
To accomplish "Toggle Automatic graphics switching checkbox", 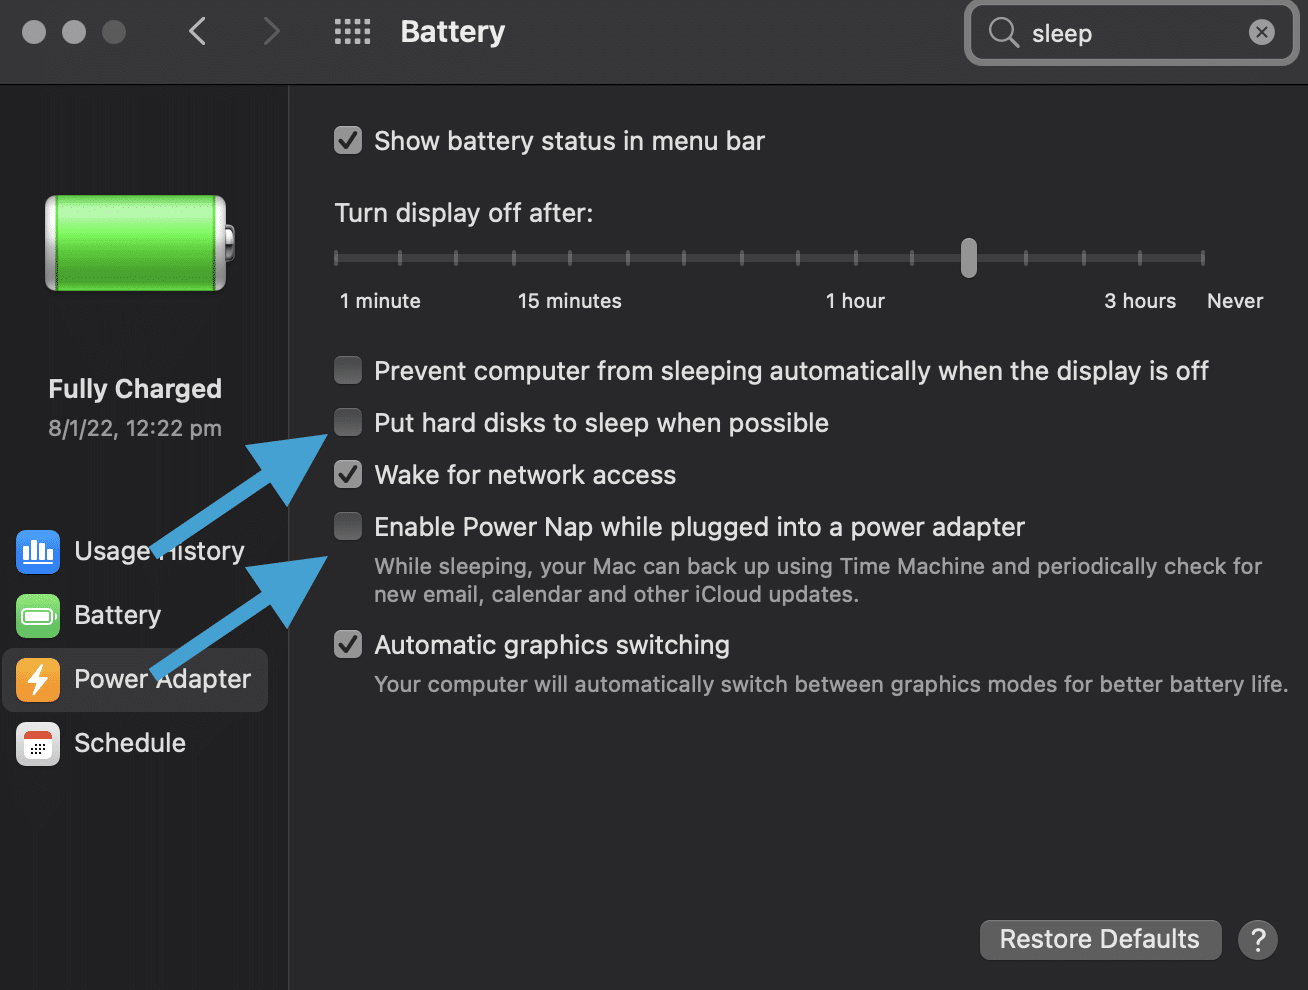I will point(348,644).
